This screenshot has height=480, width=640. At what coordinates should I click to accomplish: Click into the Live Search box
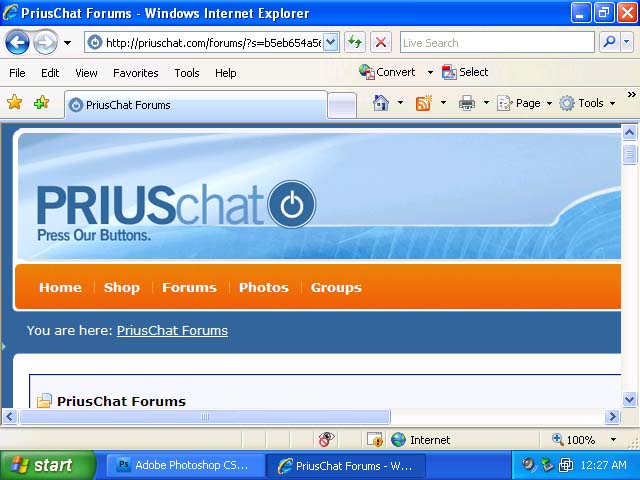(497, 42)
